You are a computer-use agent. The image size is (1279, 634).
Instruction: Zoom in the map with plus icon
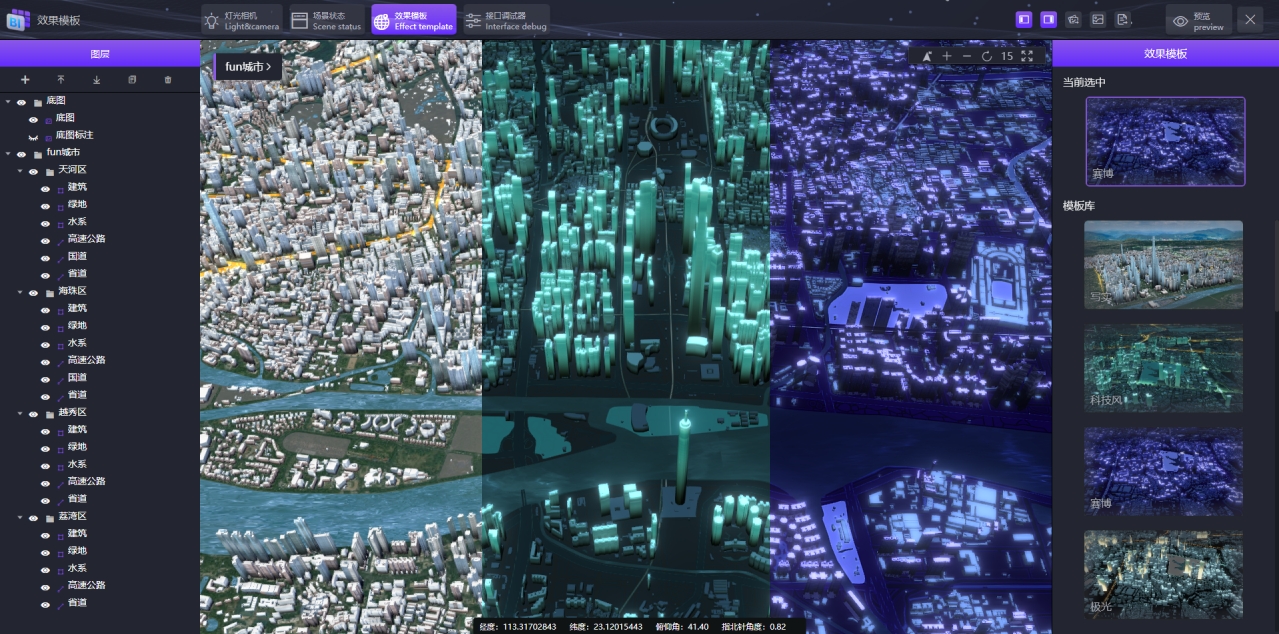[x=947, y=56]
